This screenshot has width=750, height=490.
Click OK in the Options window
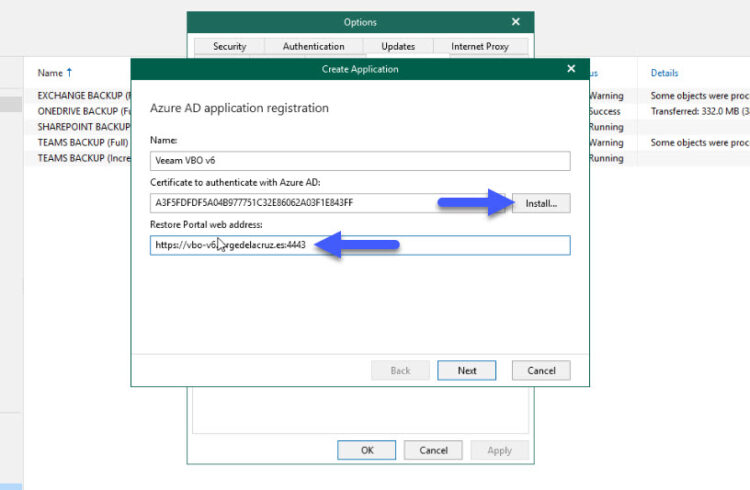coord(367,450)
